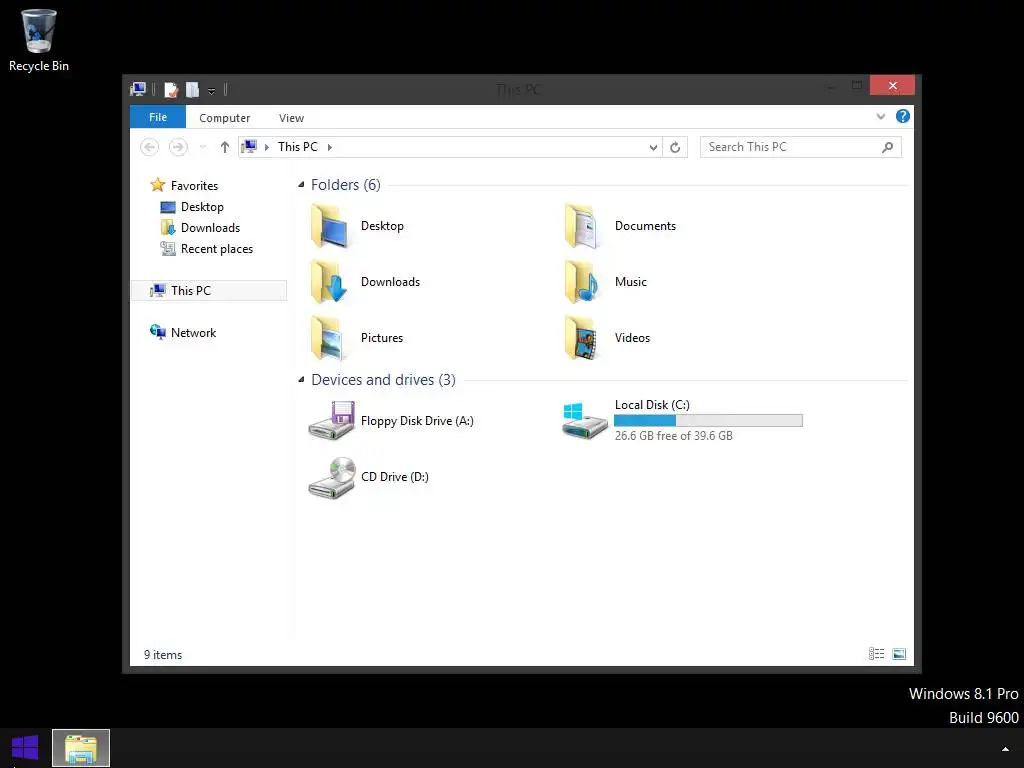
Task: Select the CD Drive (D:) icon
Action: coord(332,477)
